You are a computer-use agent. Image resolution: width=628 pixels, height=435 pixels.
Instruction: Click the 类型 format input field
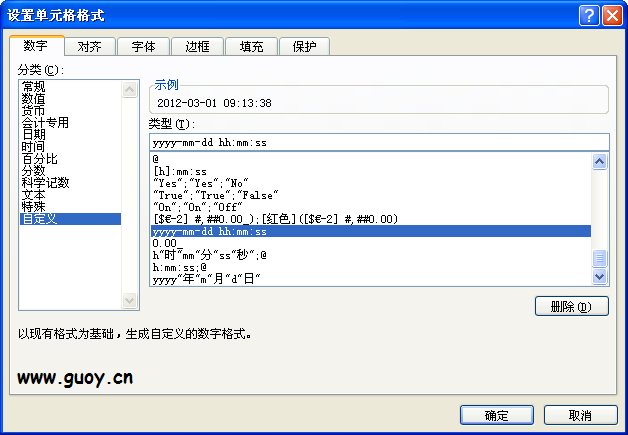[379, 143]
